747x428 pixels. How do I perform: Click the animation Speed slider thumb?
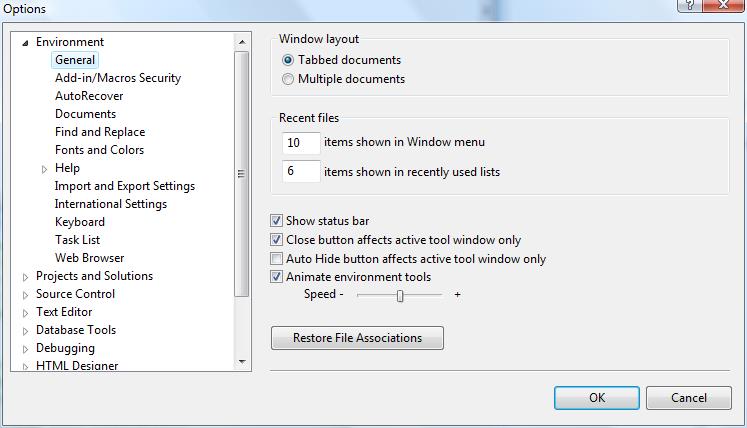[x=400, y=296]
